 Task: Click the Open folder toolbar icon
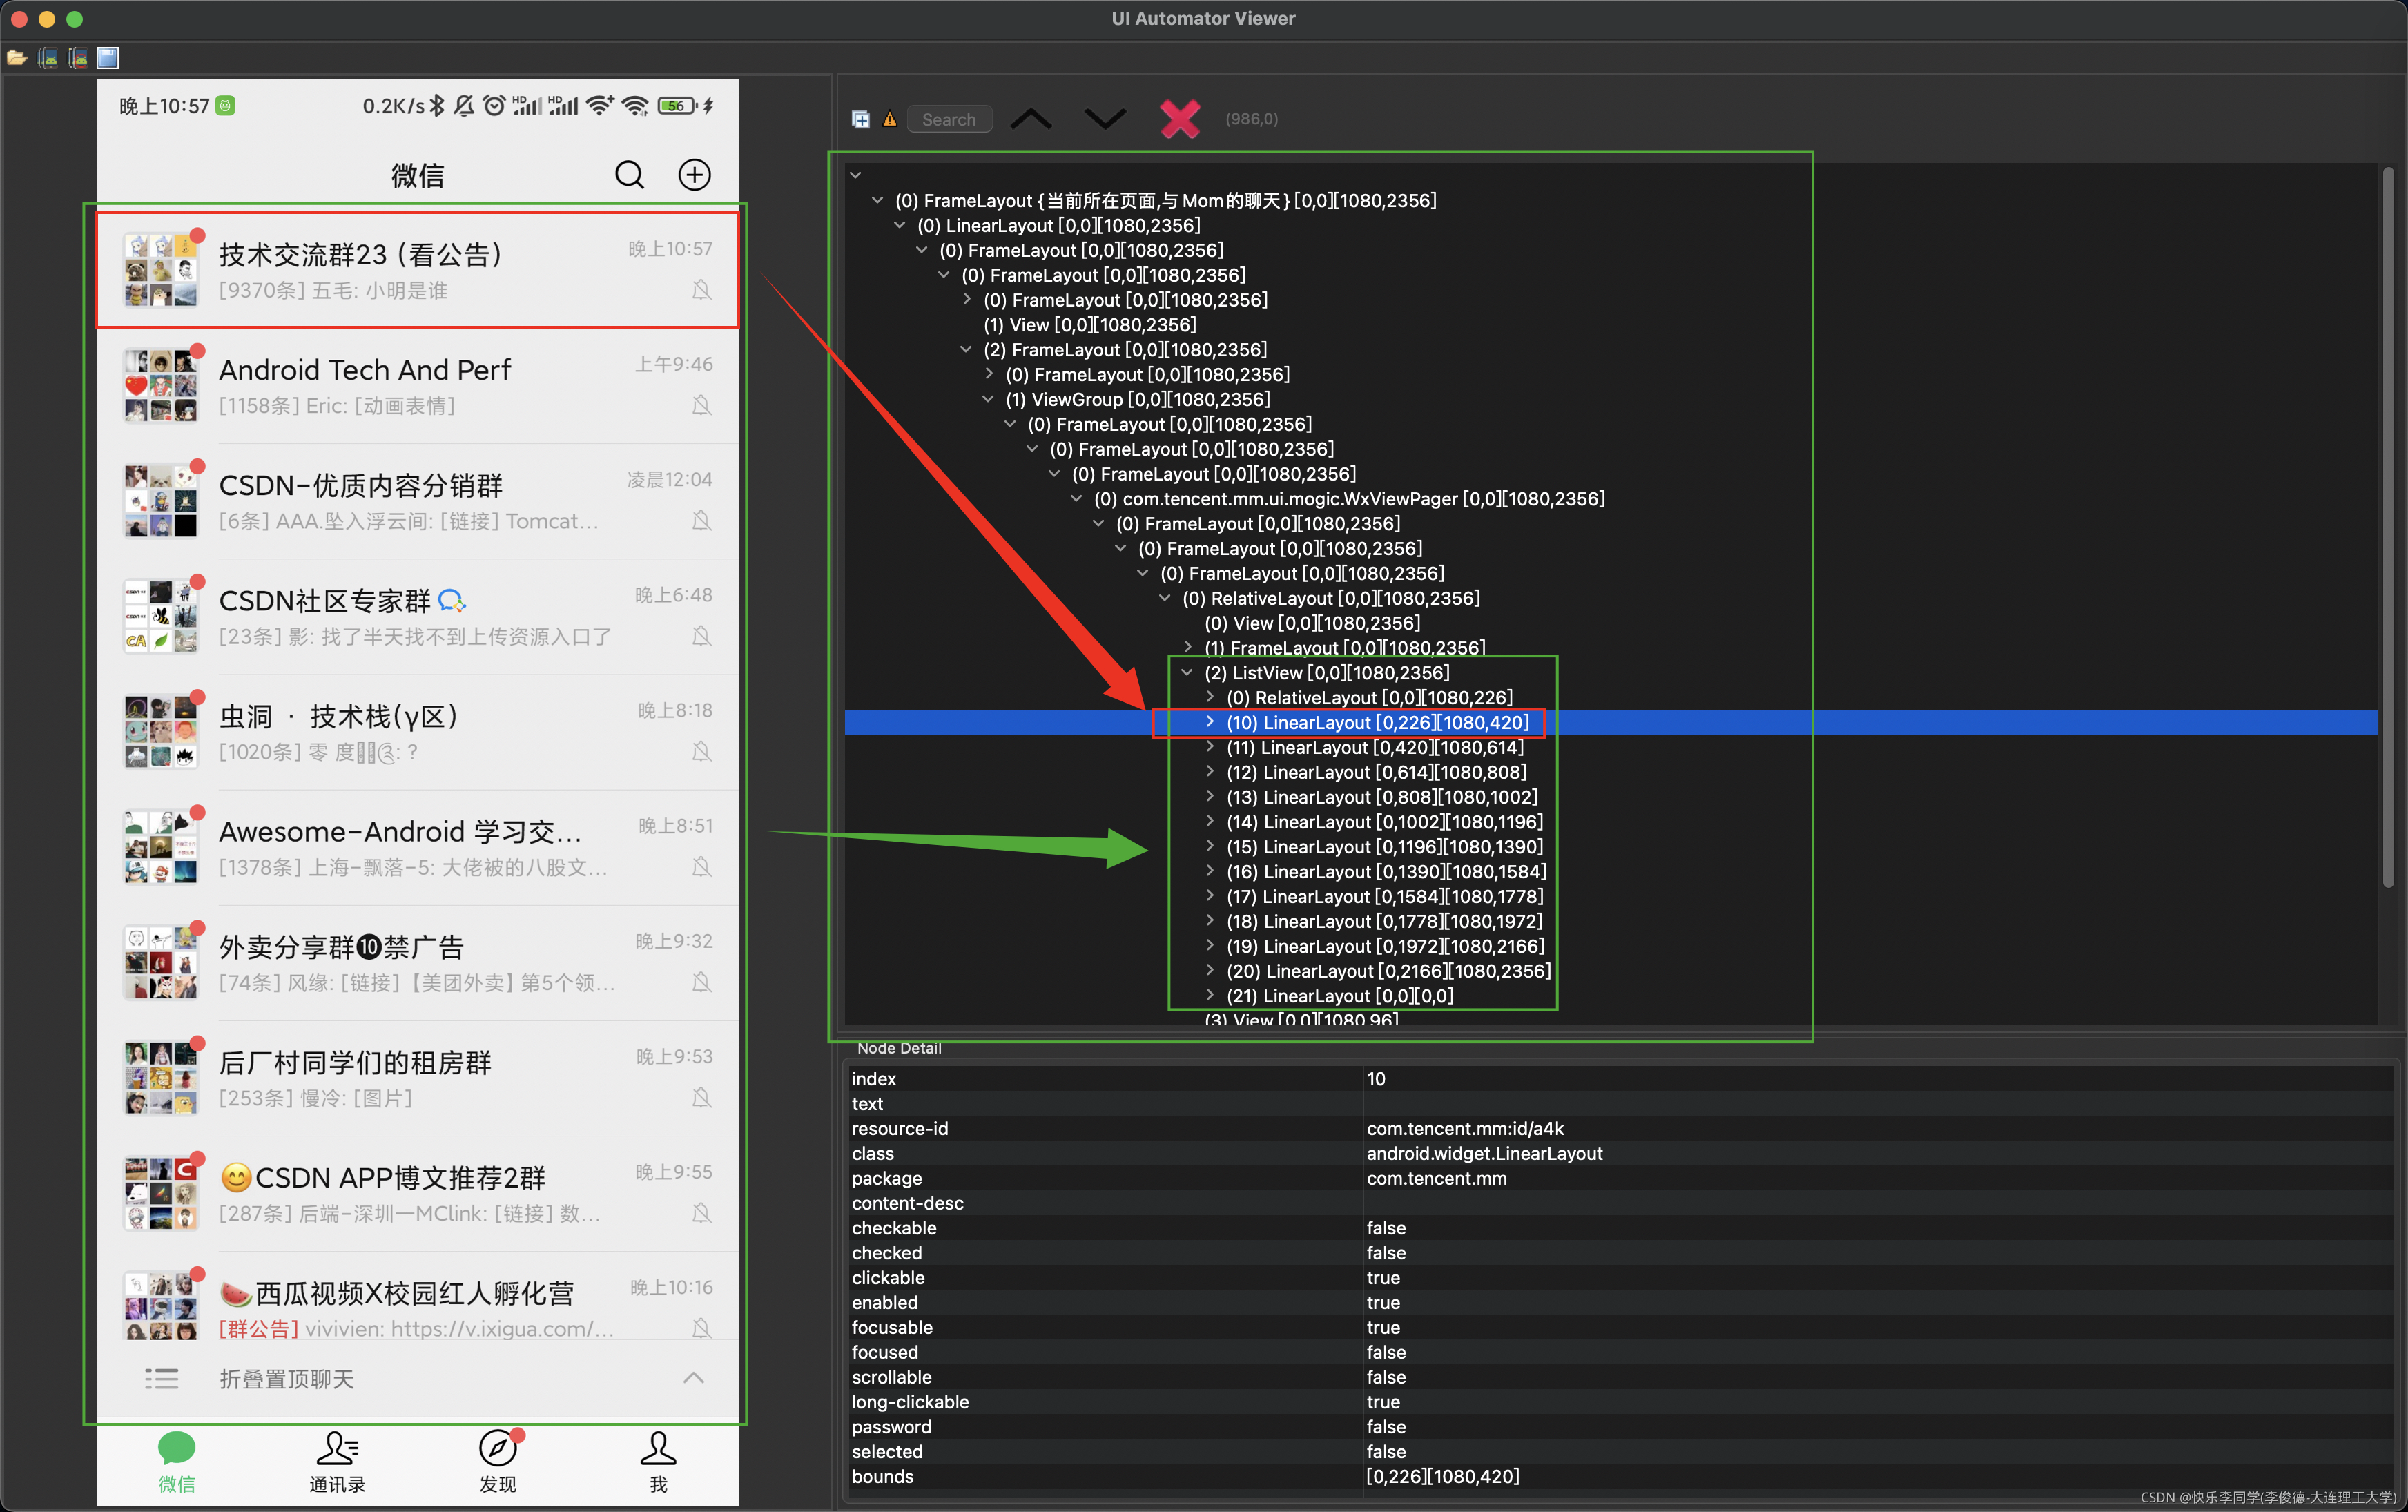tap(17, 58)
